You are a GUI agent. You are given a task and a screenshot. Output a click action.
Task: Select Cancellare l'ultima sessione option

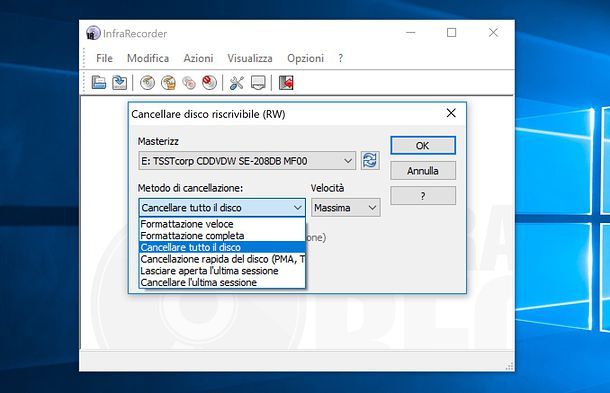222,282
